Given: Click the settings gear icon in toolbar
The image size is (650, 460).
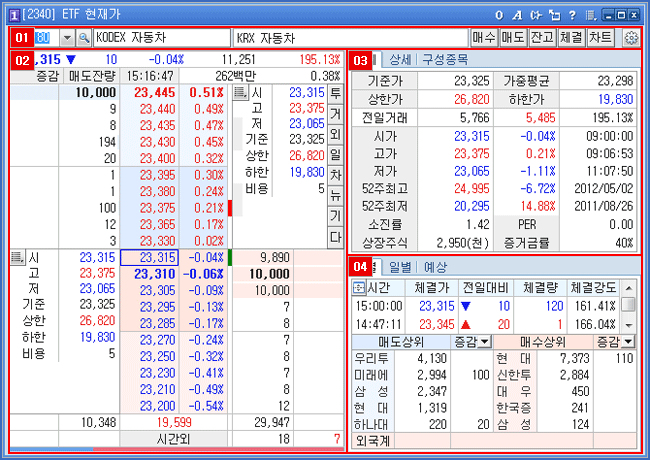Looking at the screenshot, I should click(631, 37).
